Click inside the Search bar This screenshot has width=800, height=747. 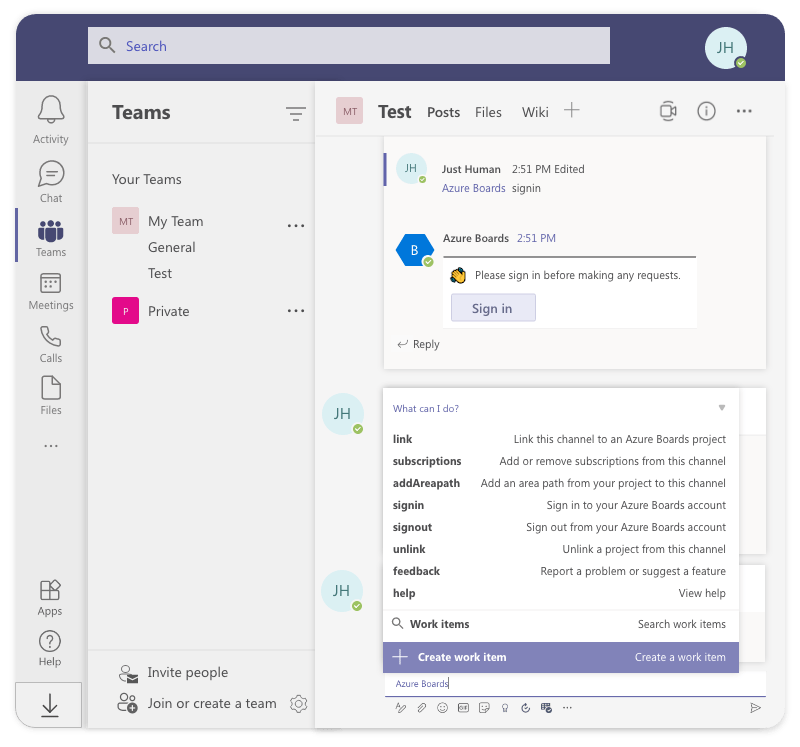348,45
